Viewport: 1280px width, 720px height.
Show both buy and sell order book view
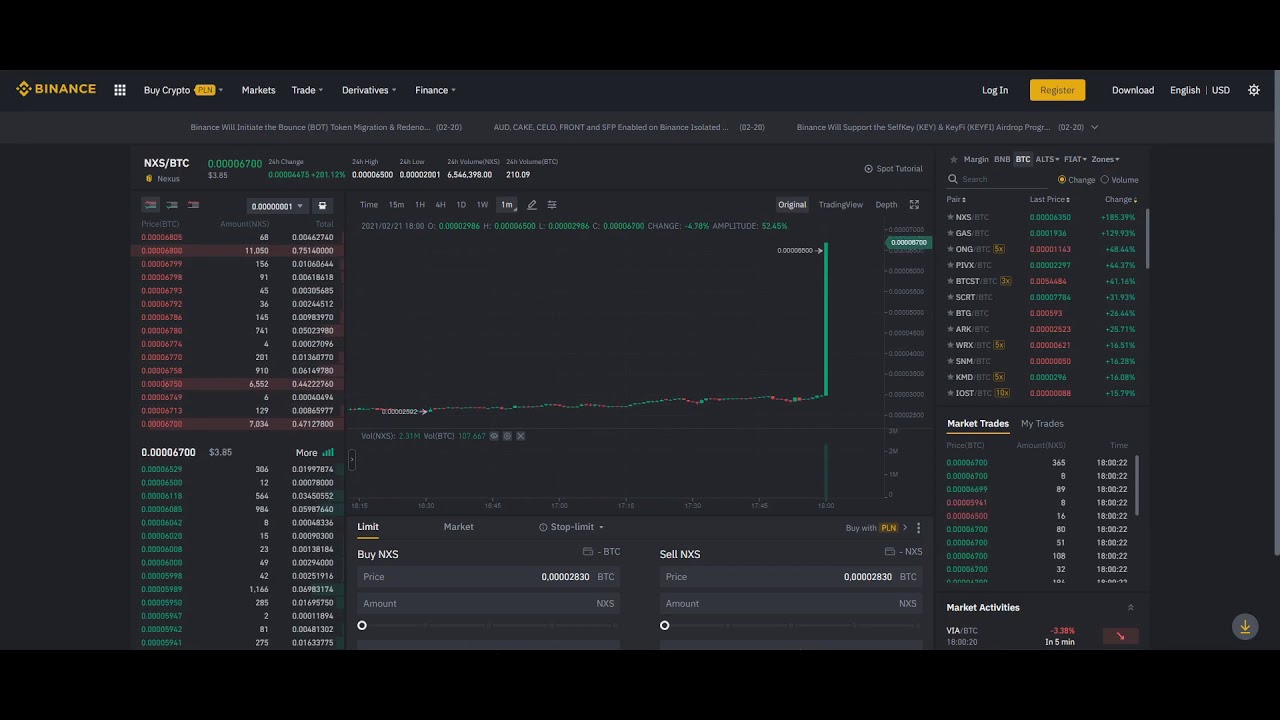point(151,205)
